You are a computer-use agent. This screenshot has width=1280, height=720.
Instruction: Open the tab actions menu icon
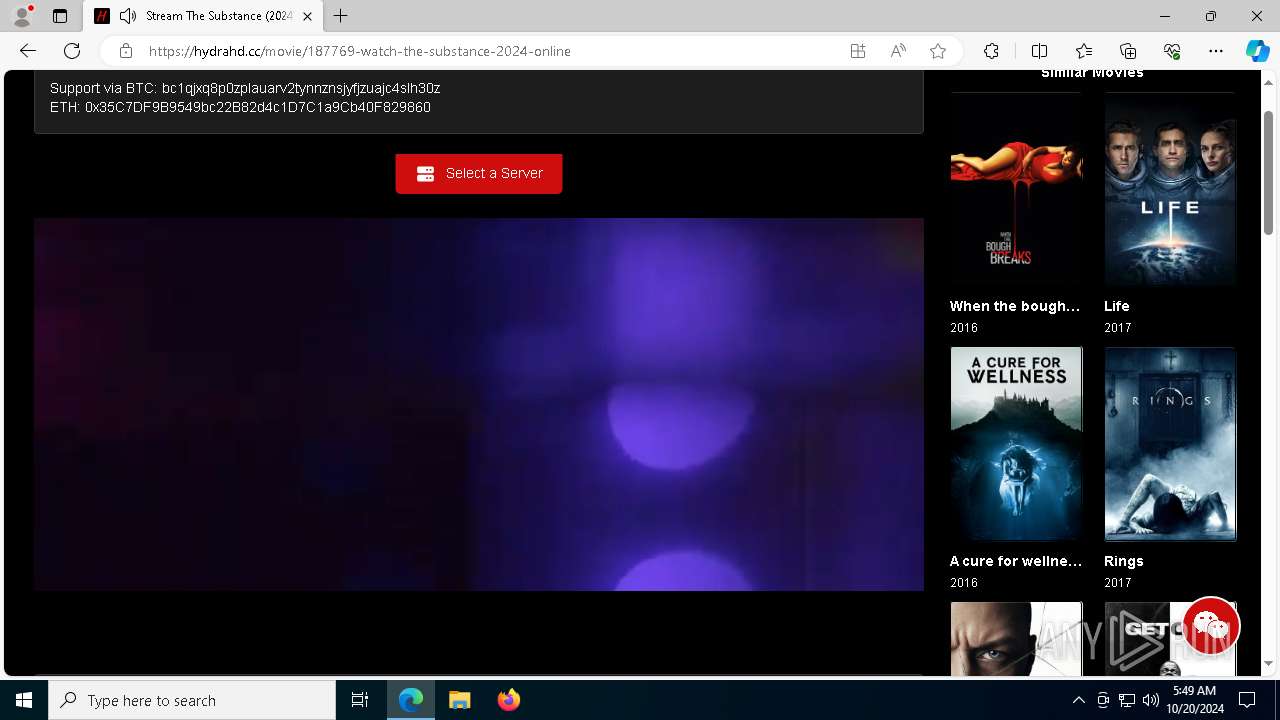click(60, 16)
